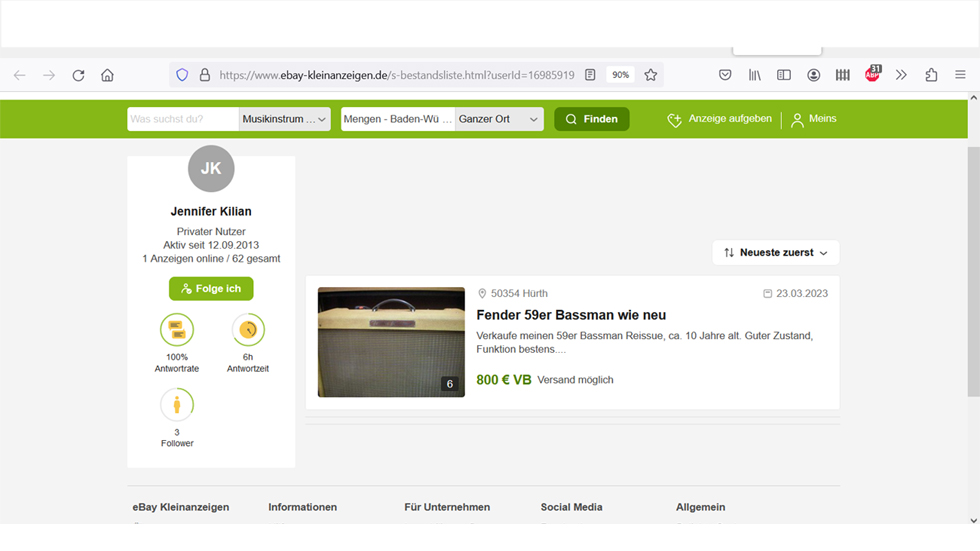Viewport: 980px width, 551px height.
Task: Open the 'Fender 59er Bassman wie neu' listing title
Action: pos(571,315)
